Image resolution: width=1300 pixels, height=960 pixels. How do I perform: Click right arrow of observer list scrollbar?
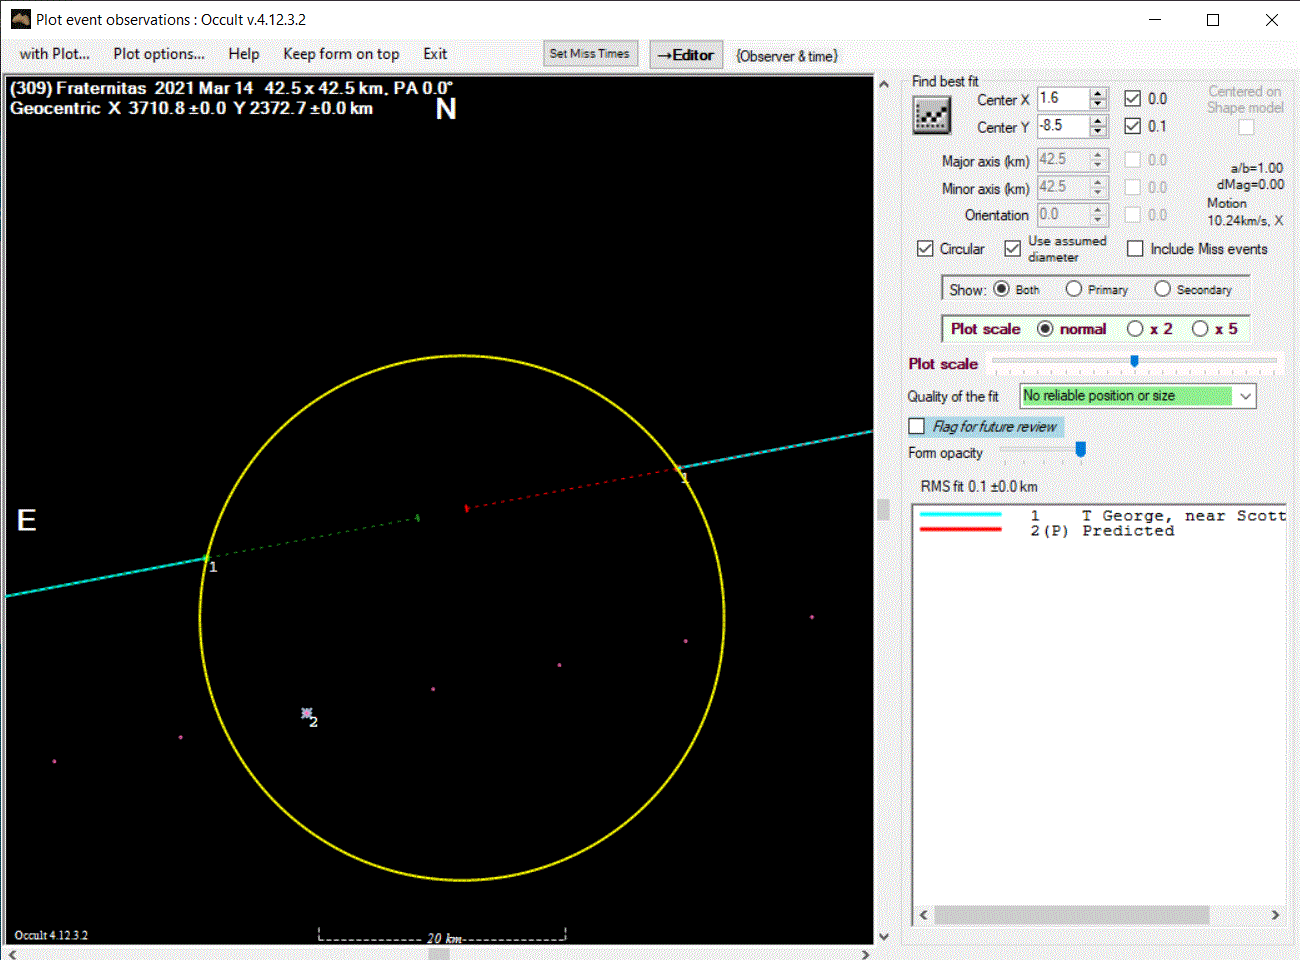(x=1275, y=915)
